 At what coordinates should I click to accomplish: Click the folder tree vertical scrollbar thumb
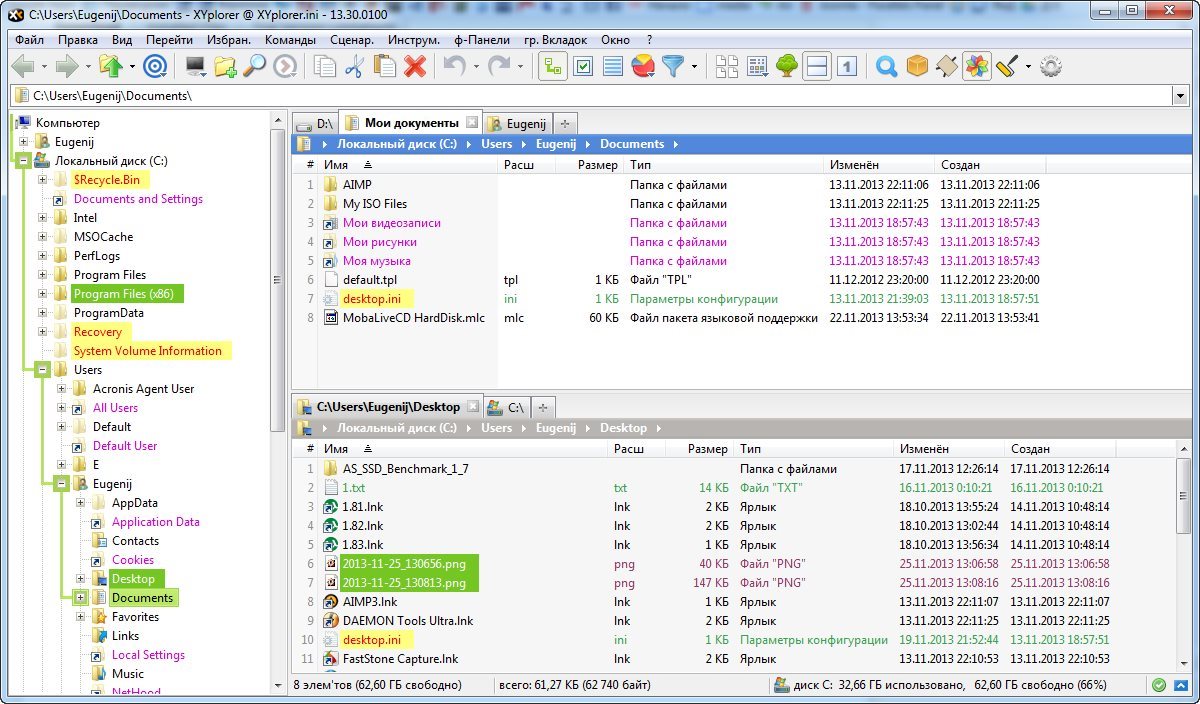point(278,281)
